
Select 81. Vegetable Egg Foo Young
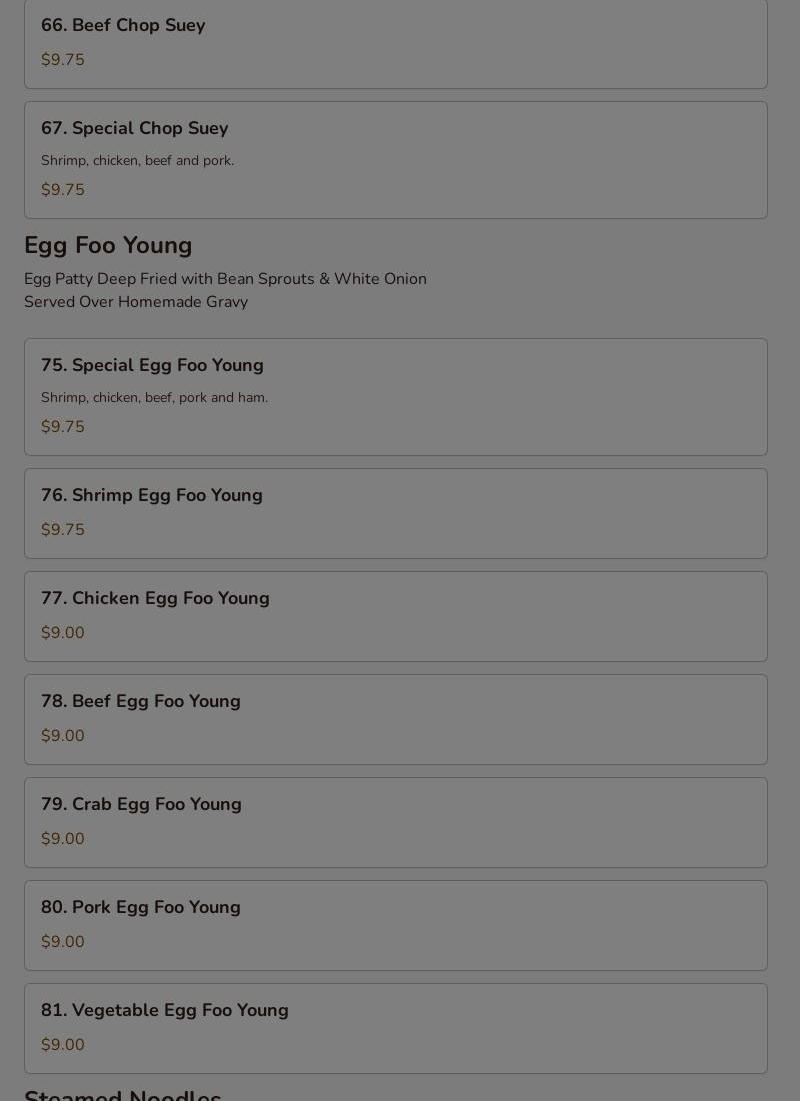click(x=395, y=1029)
